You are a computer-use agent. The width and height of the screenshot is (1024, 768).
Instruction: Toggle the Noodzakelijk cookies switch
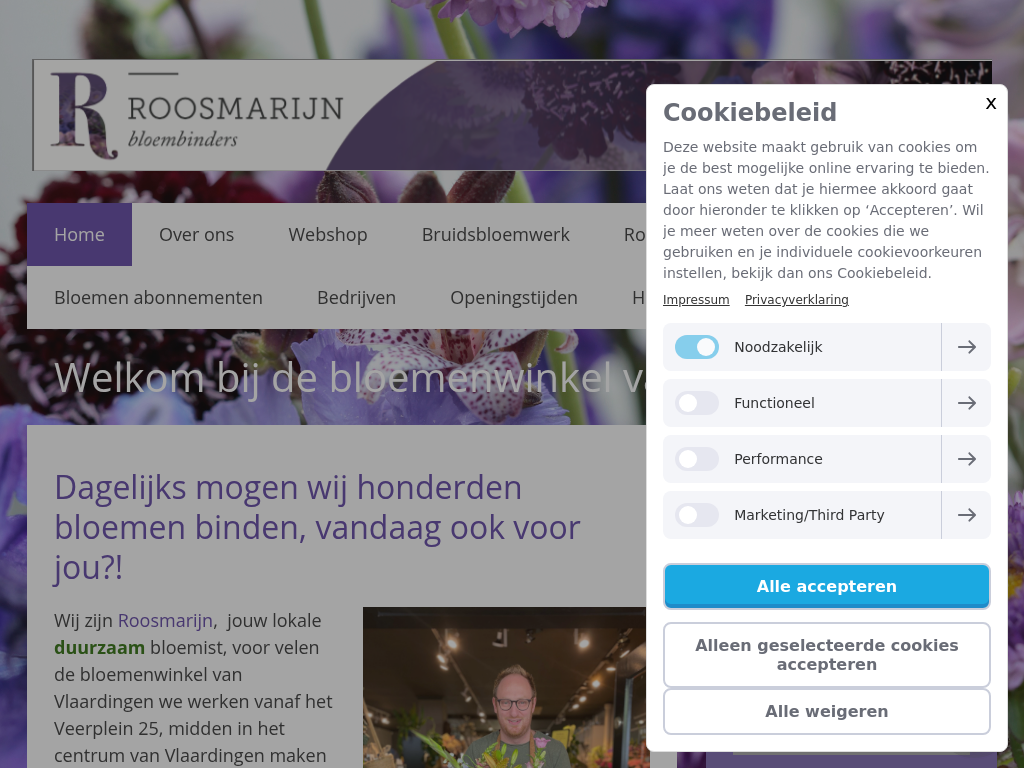[x=697, y=347]
